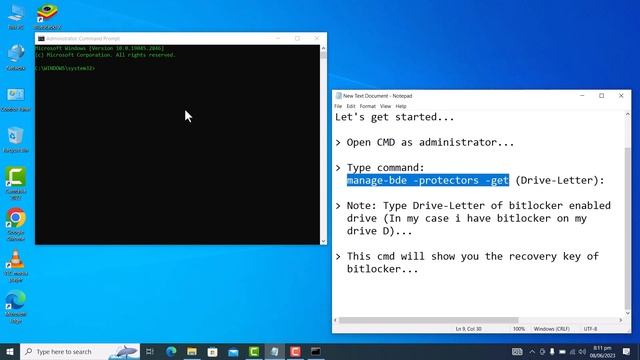Launch Google Chrome desktop shortcut
Viewport: 640px width, 360px height.
[16, 224]
